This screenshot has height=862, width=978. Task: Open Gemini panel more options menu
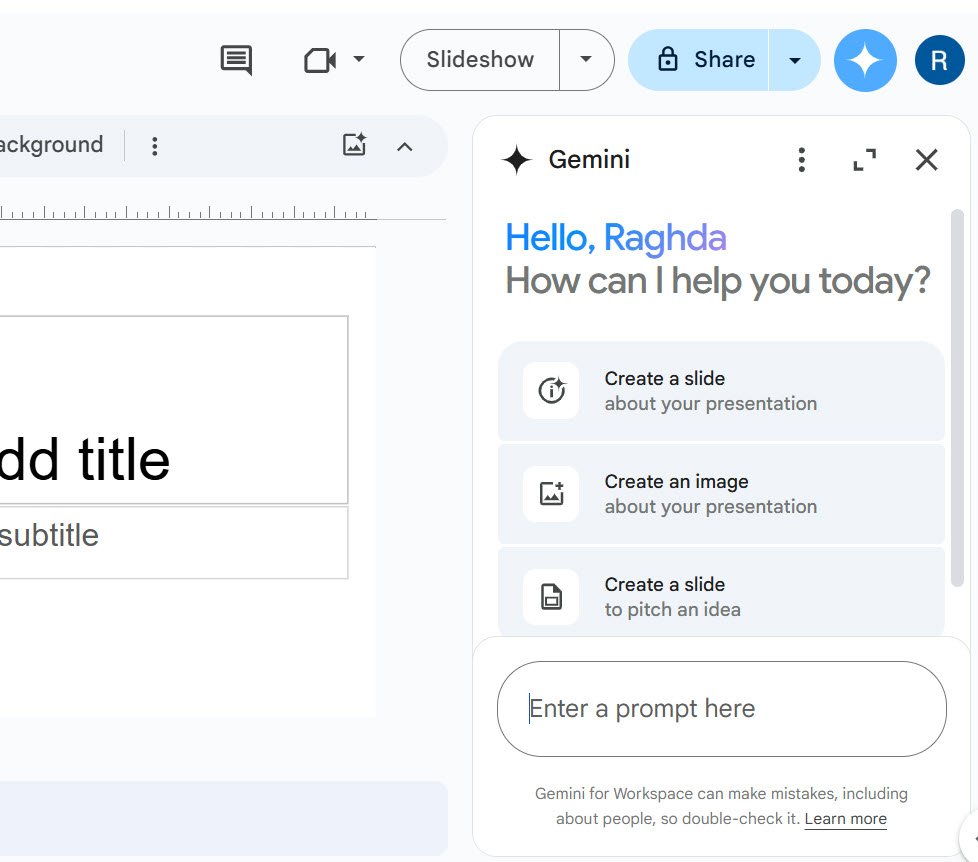[x=801, y=160]
